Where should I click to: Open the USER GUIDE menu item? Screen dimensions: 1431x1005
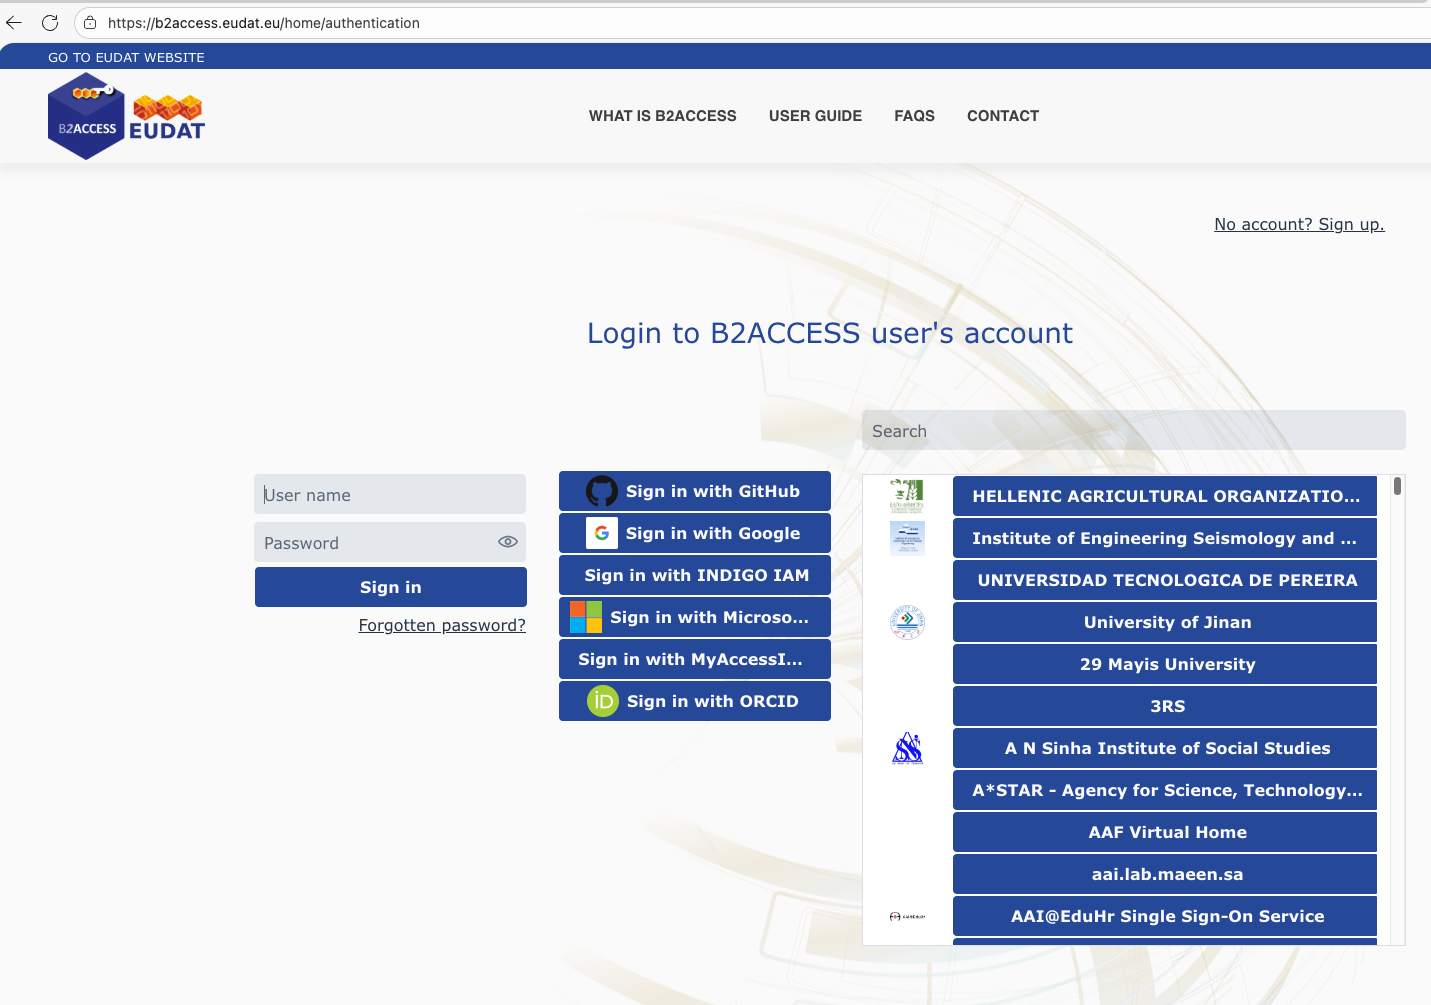[815, 116]
